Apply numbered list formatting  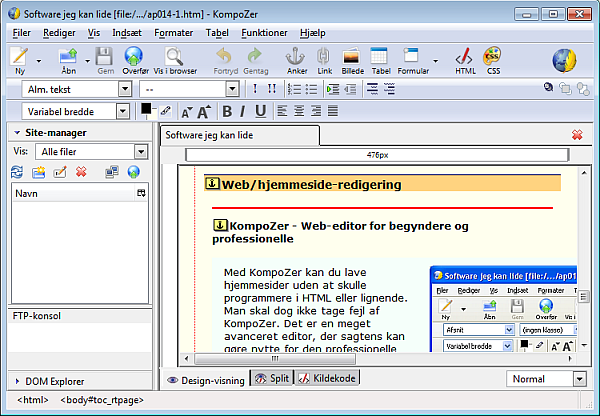click(x=294, y=89)
